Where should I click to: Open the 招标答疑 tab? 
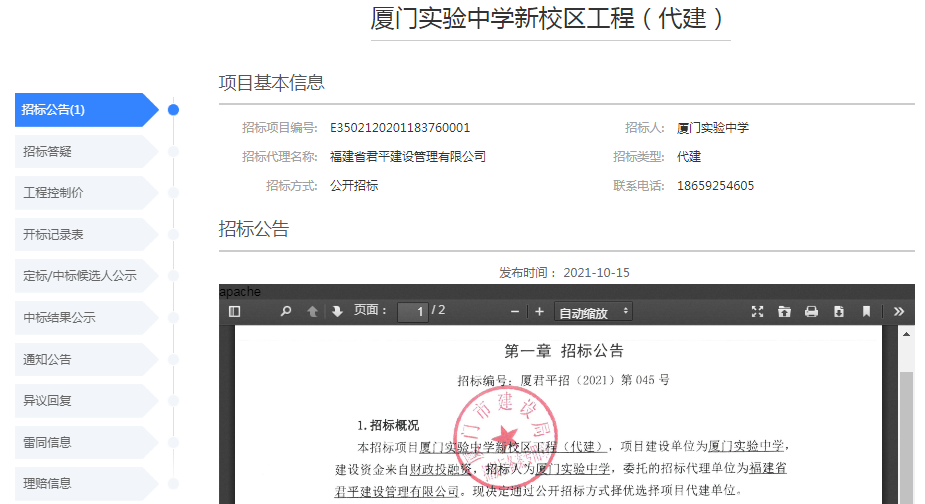click(x=86, y=152)
